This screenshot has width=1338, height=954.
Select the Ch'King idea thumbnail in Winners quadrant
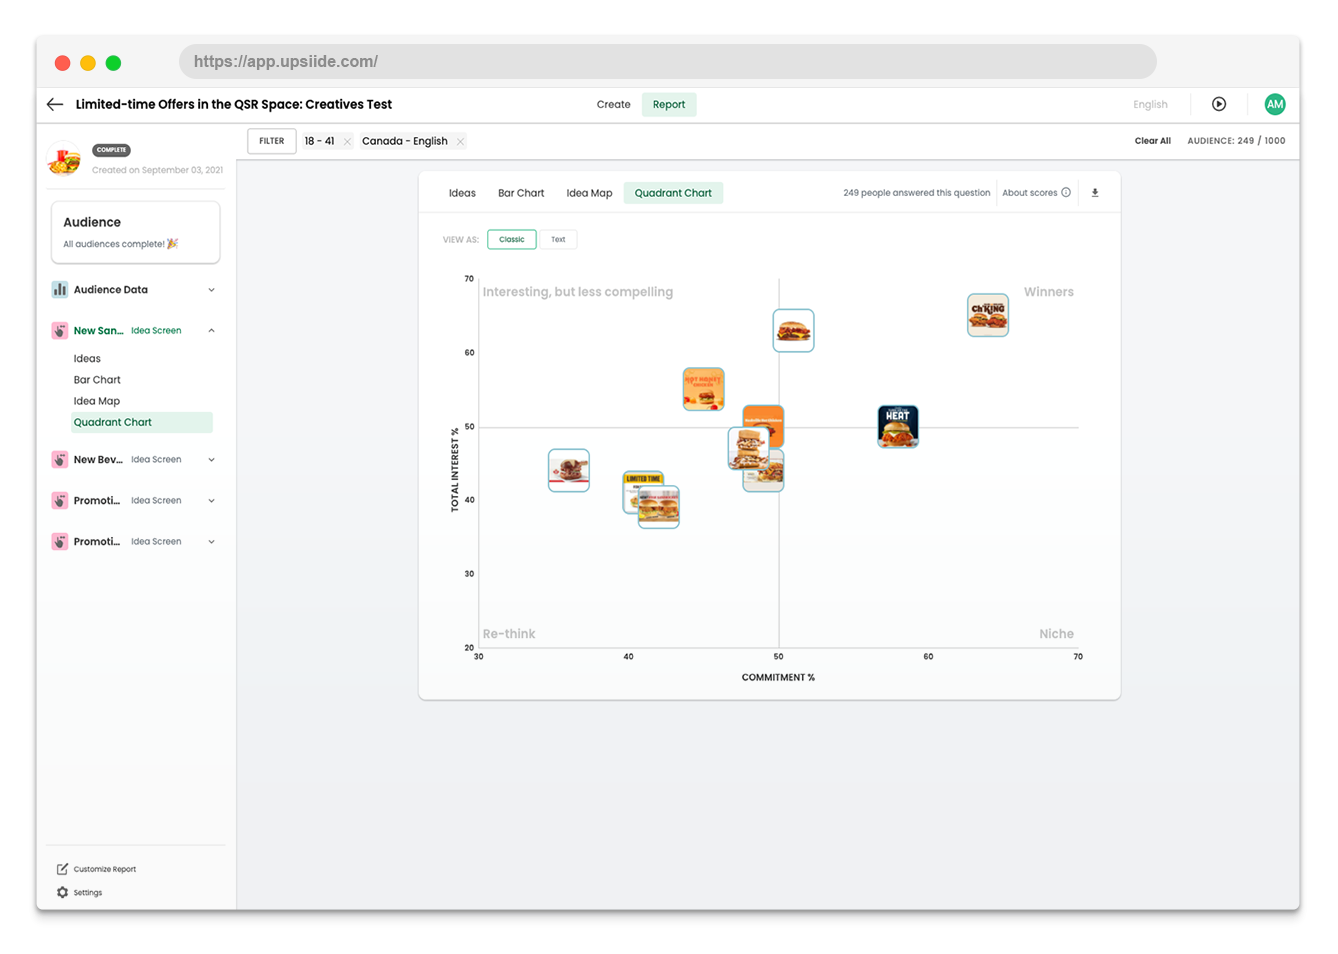988,315
